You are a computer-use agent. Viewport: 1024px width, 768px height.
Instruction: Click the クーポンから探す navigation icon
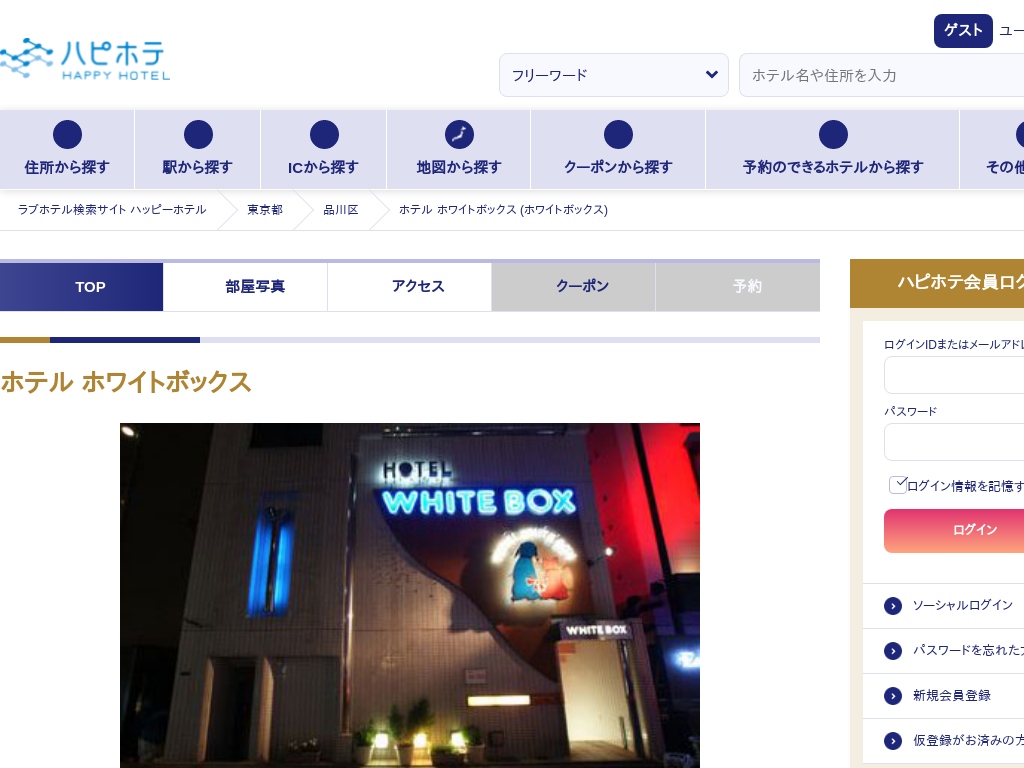point(618,135)
